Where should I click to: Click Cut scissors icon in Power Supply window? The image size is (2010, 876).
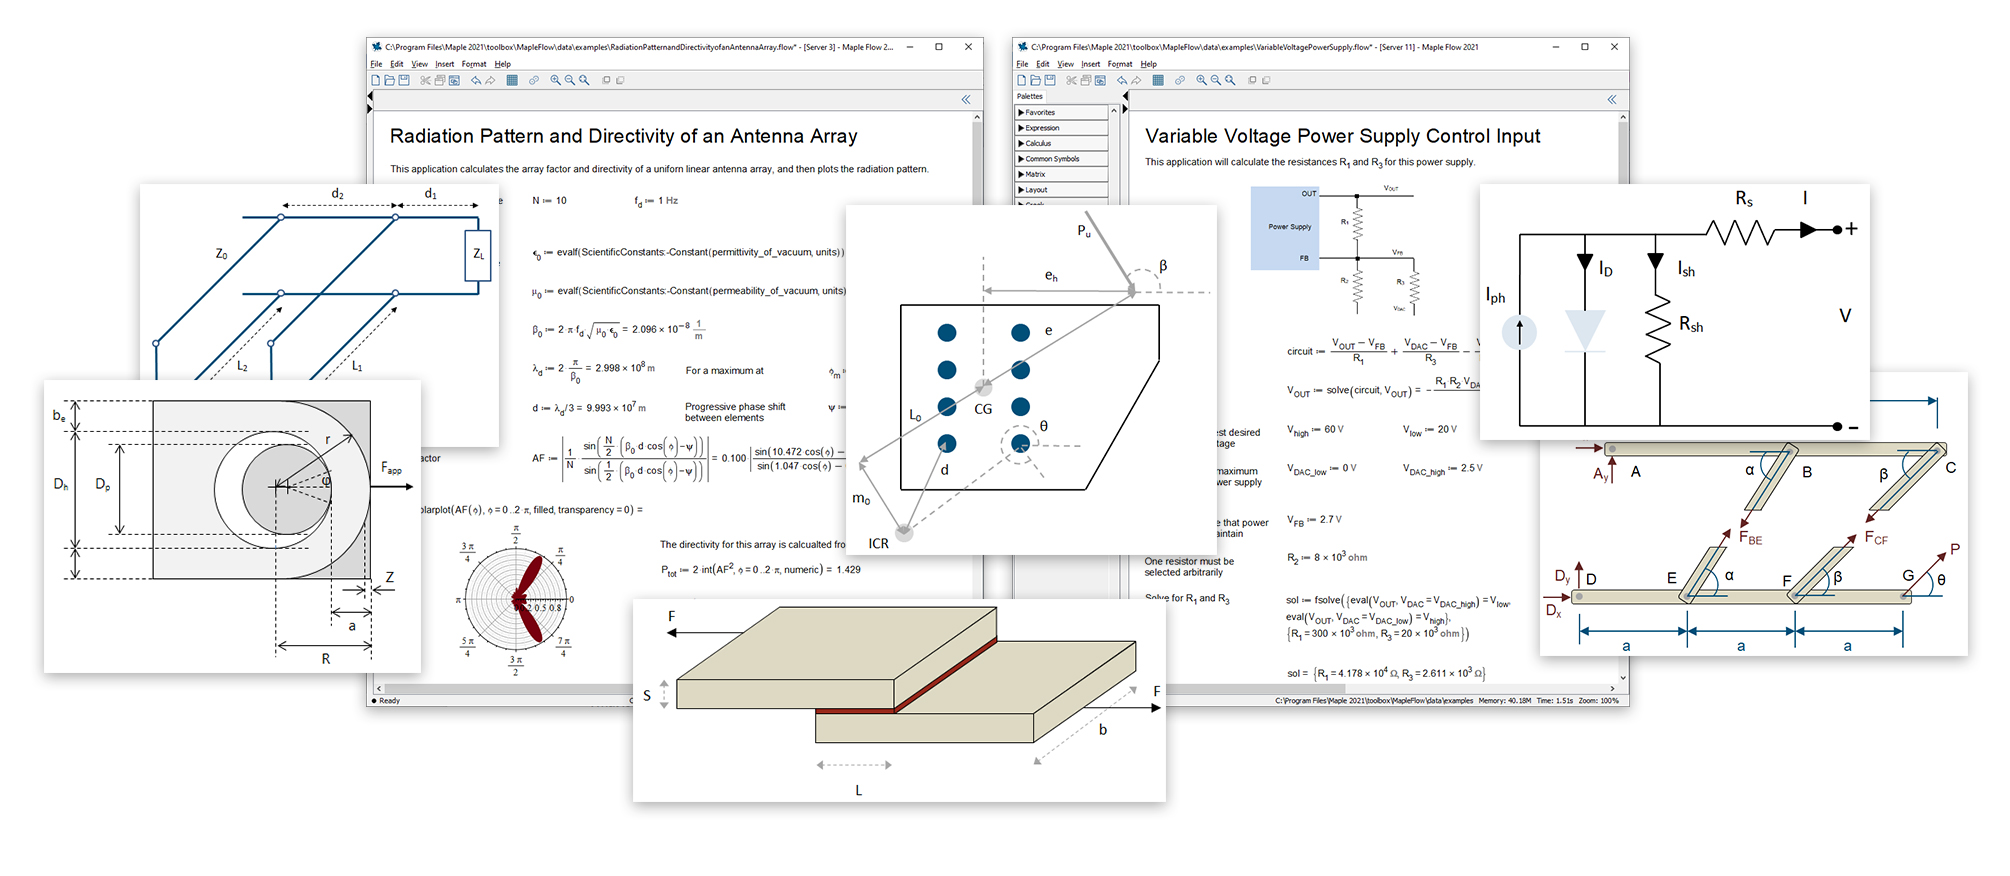tap(1071, 80)
